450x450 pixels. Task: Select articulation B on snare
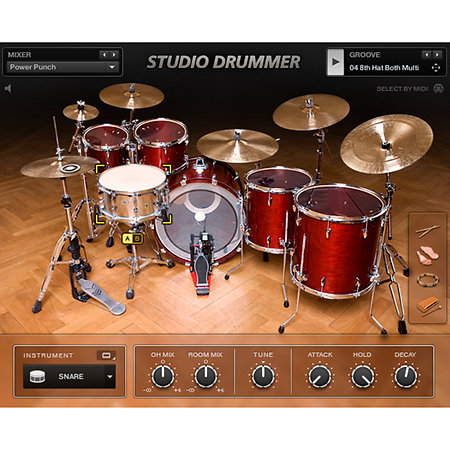137,239
